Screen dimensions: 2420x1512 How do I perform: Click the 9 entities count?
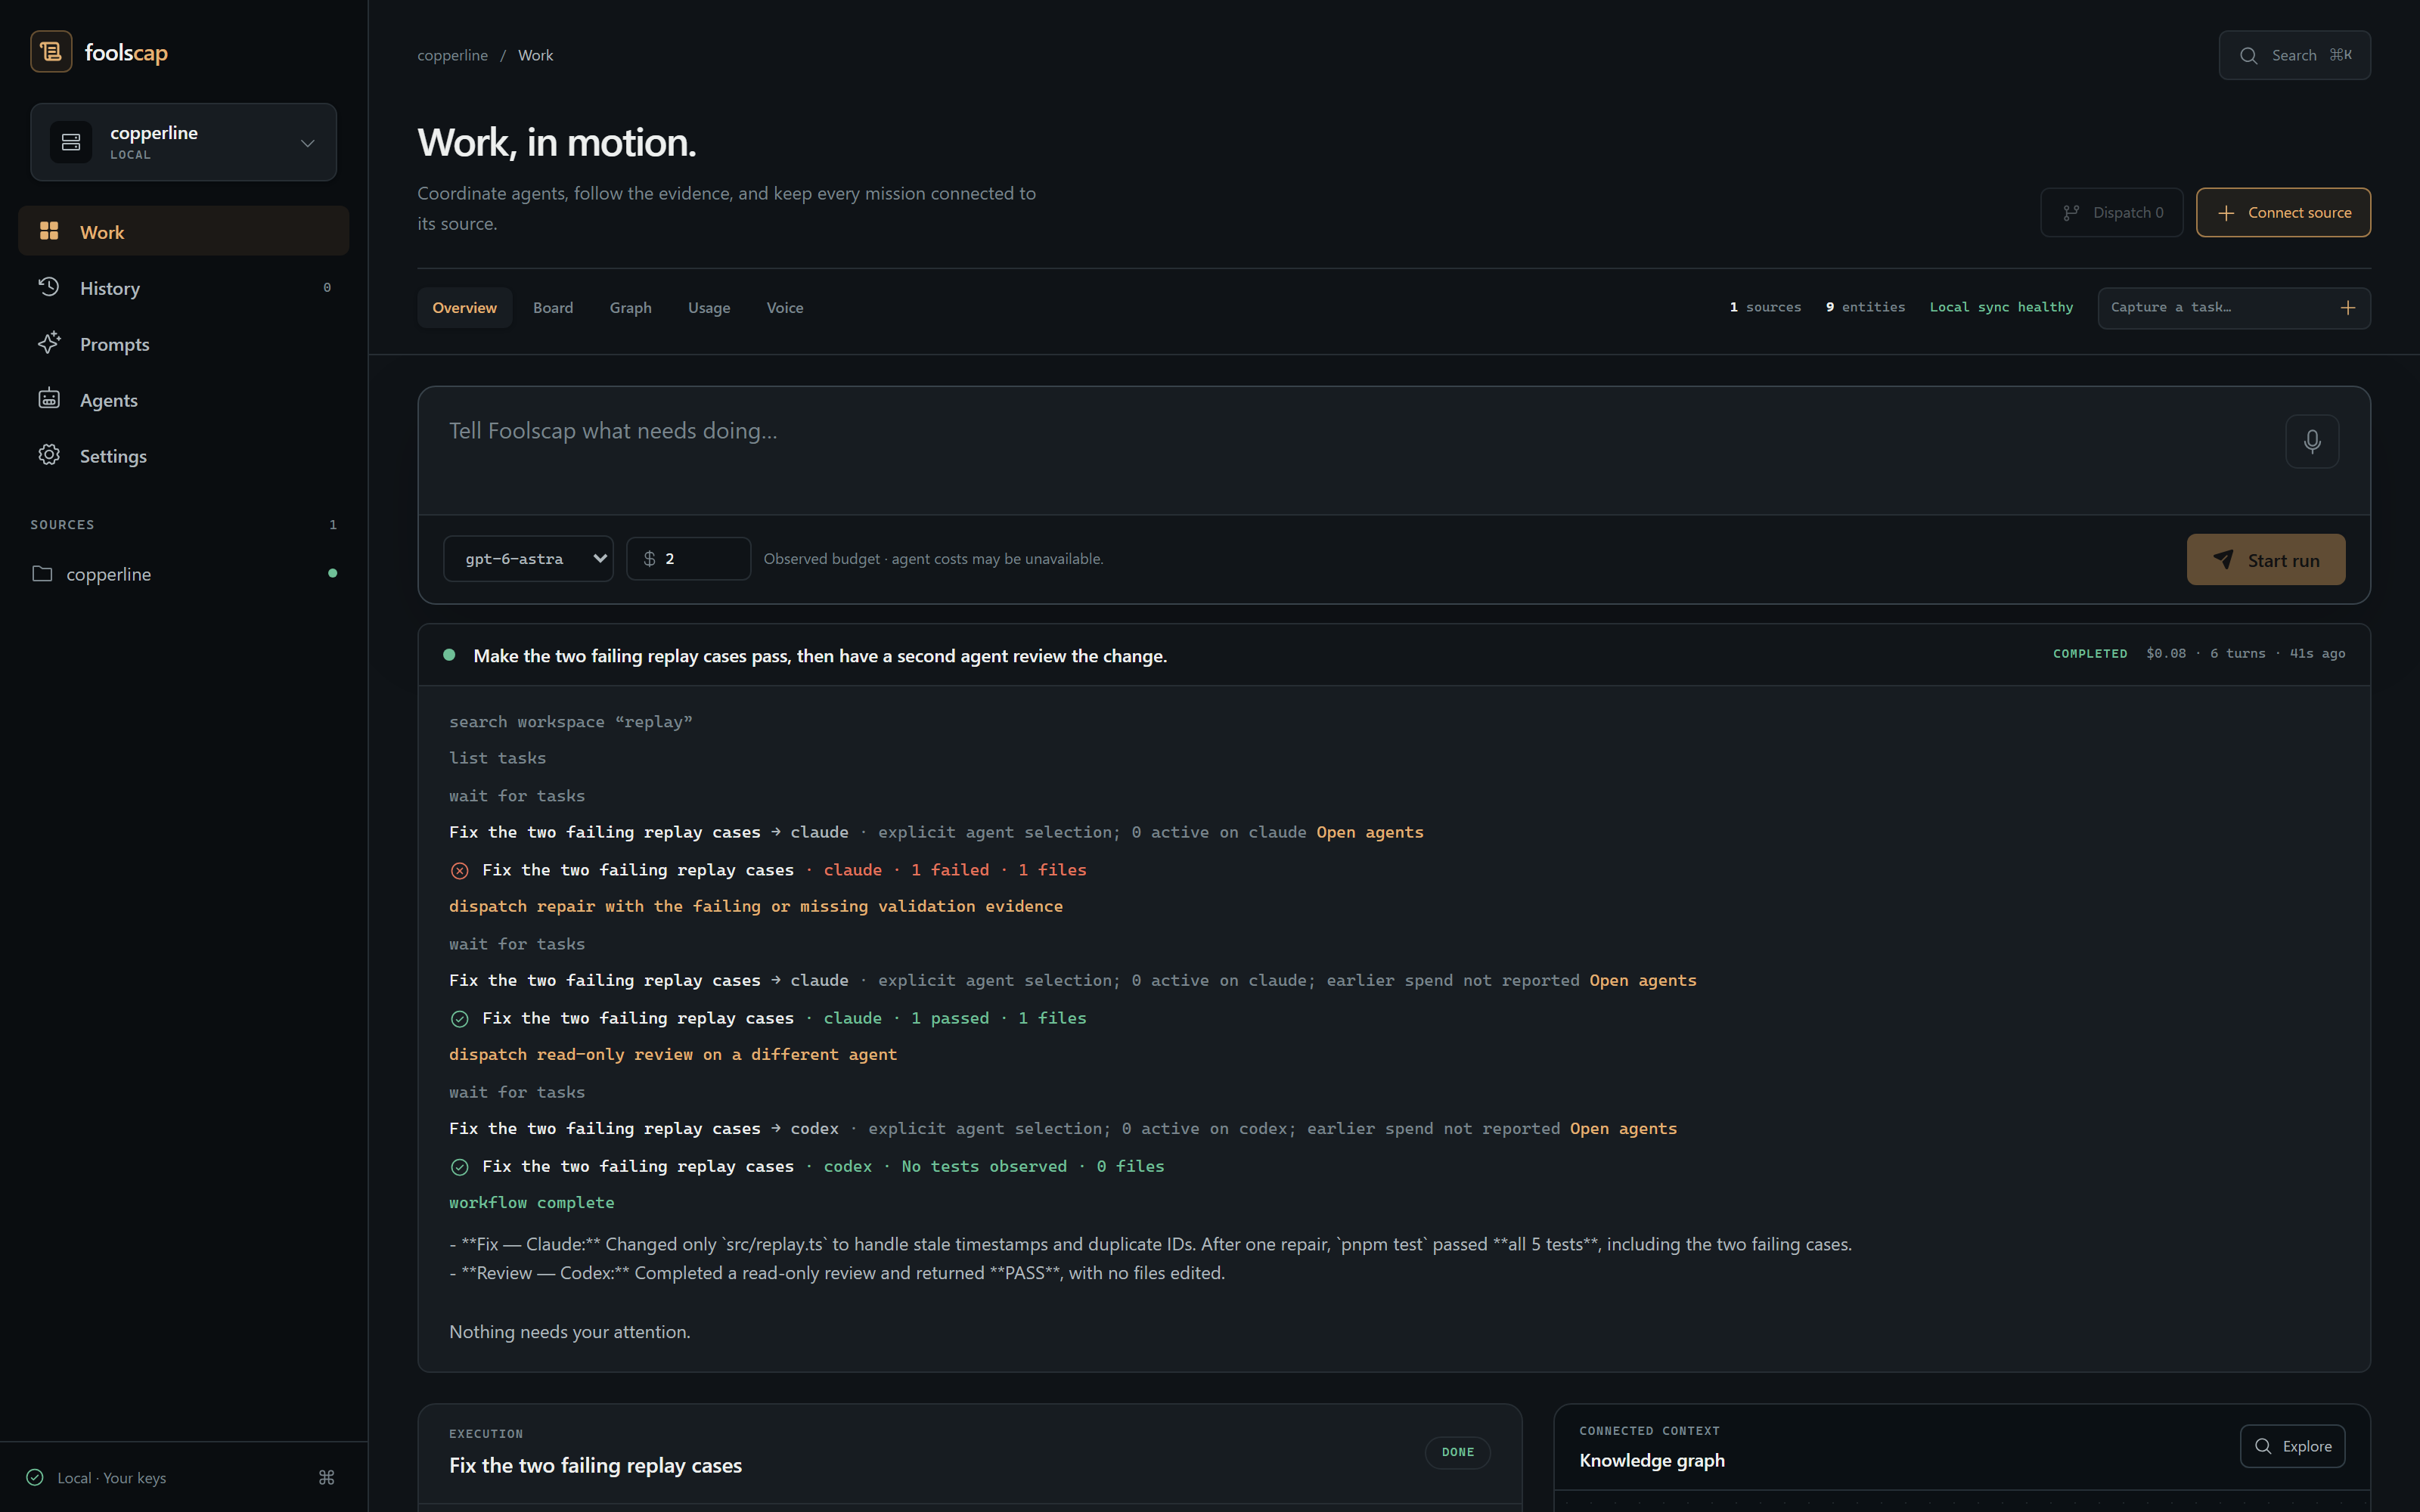tap(1865, 307)
